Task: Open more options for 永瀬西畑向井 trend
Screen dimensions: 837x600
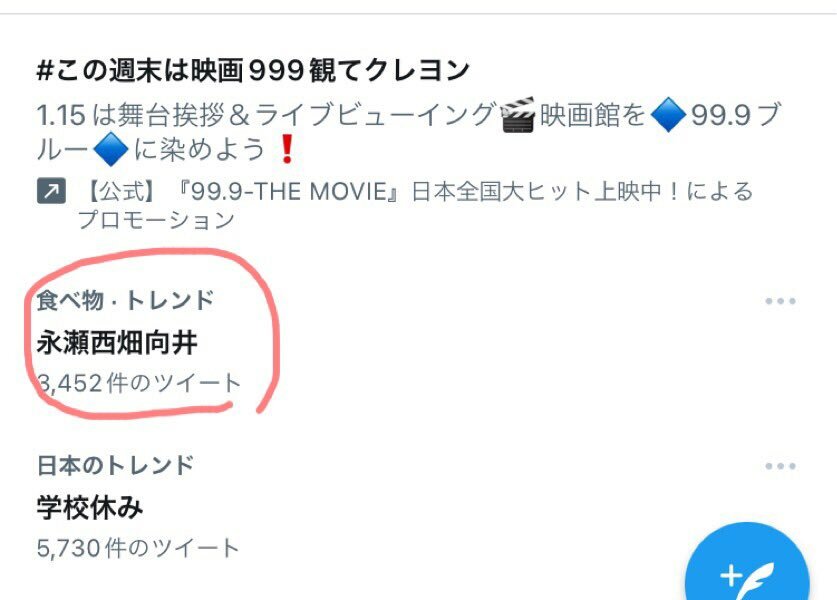Action: (780, 301)
